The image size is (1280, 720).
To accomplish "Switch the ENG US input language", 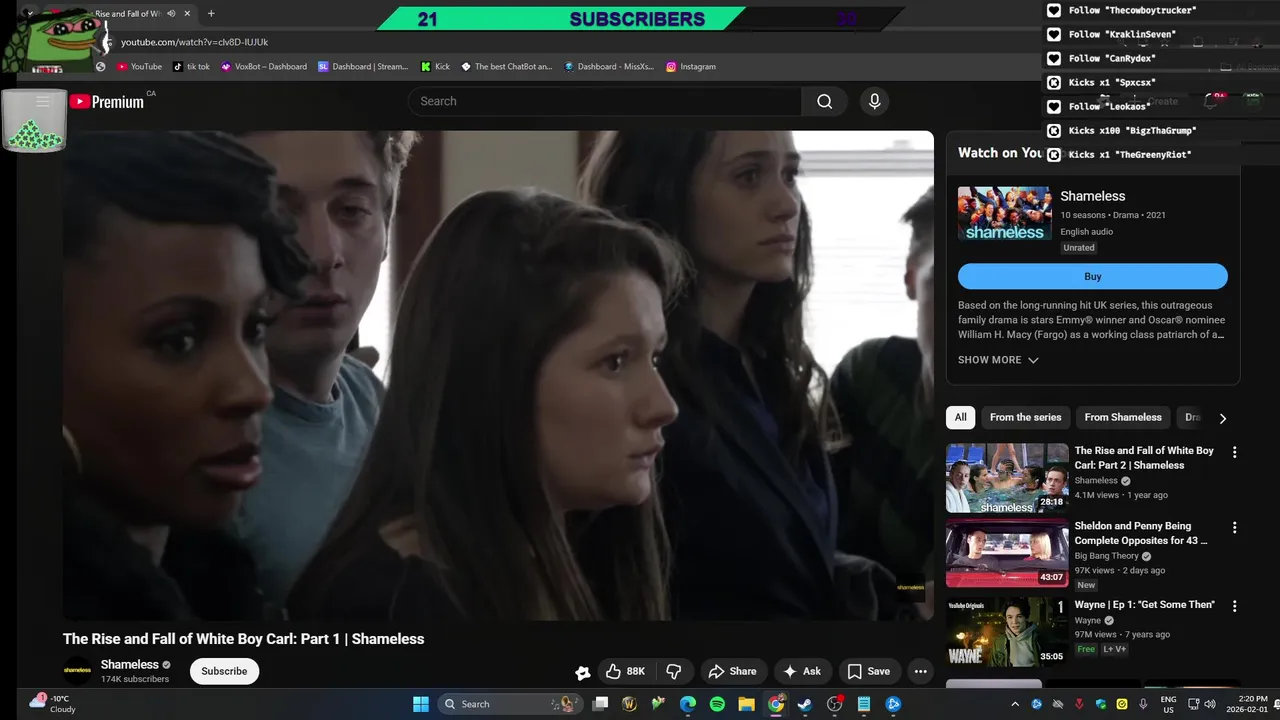I will click(x=1168, y=704).
